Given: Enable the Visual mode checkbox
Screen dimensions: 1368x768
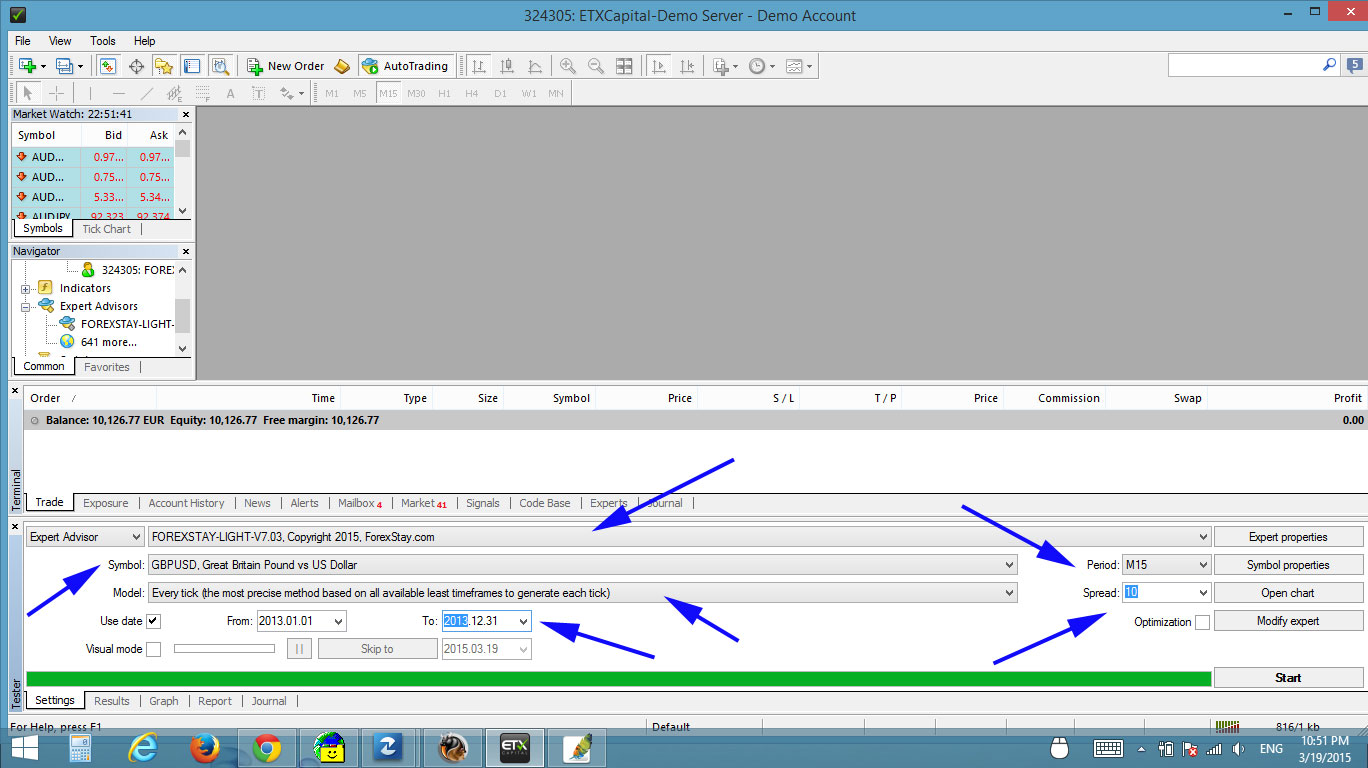Looking at the screenshot, I should pos(153,649).
